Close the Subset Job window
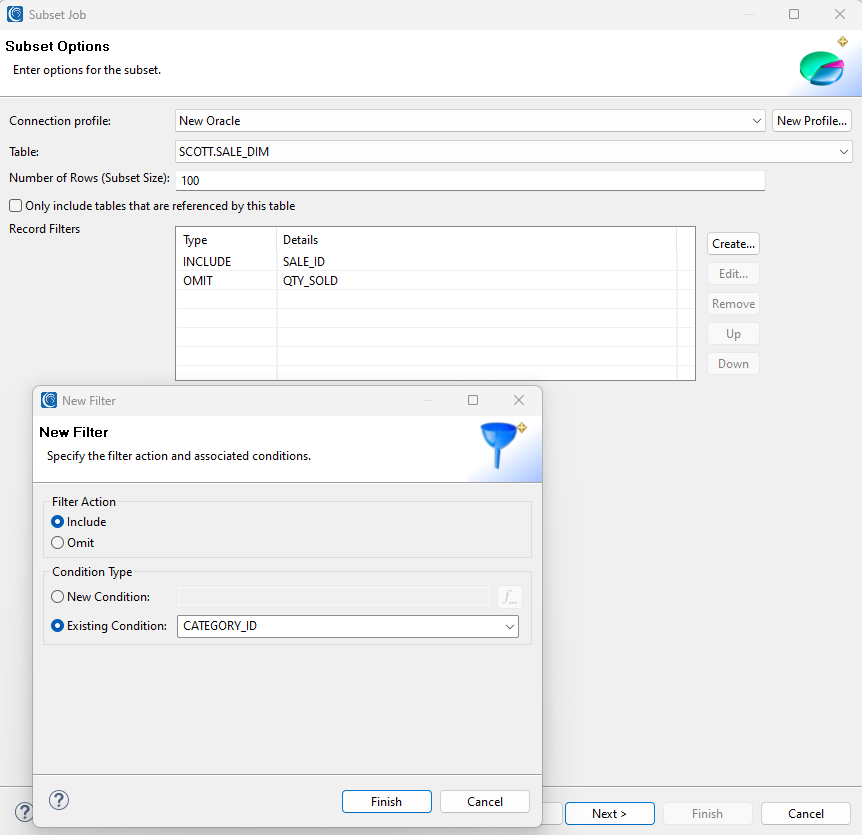862x835 pixels. click(x=839, y=14)
